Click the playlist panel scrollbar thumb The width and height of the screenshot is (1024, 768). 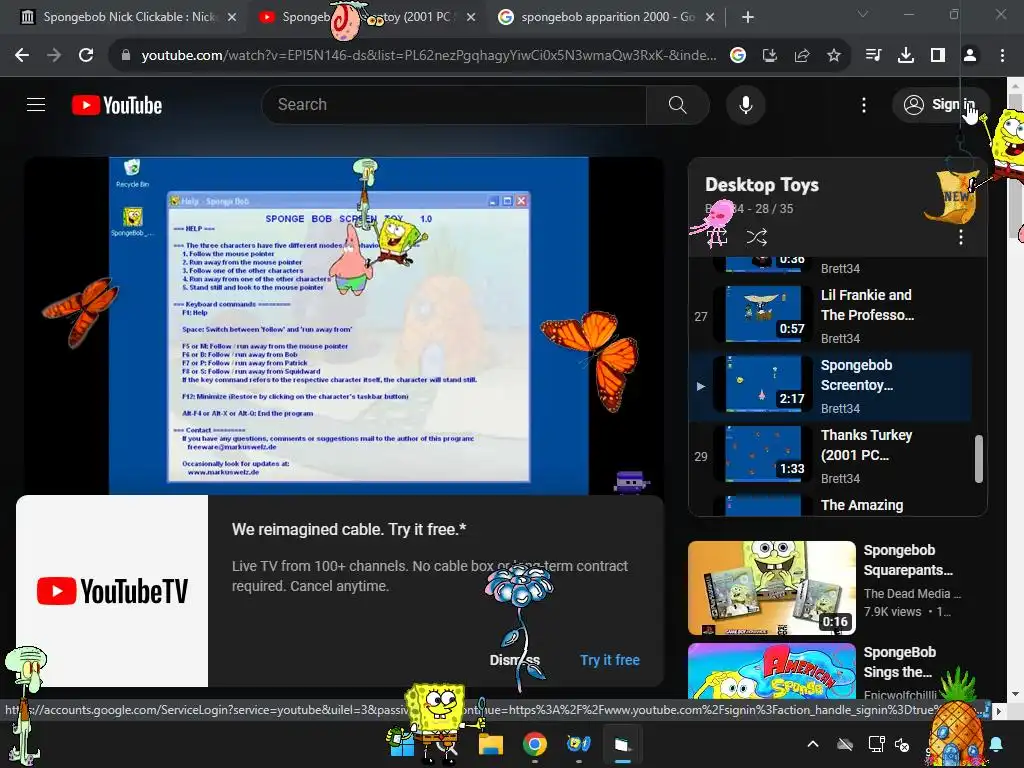coord(978,459)
